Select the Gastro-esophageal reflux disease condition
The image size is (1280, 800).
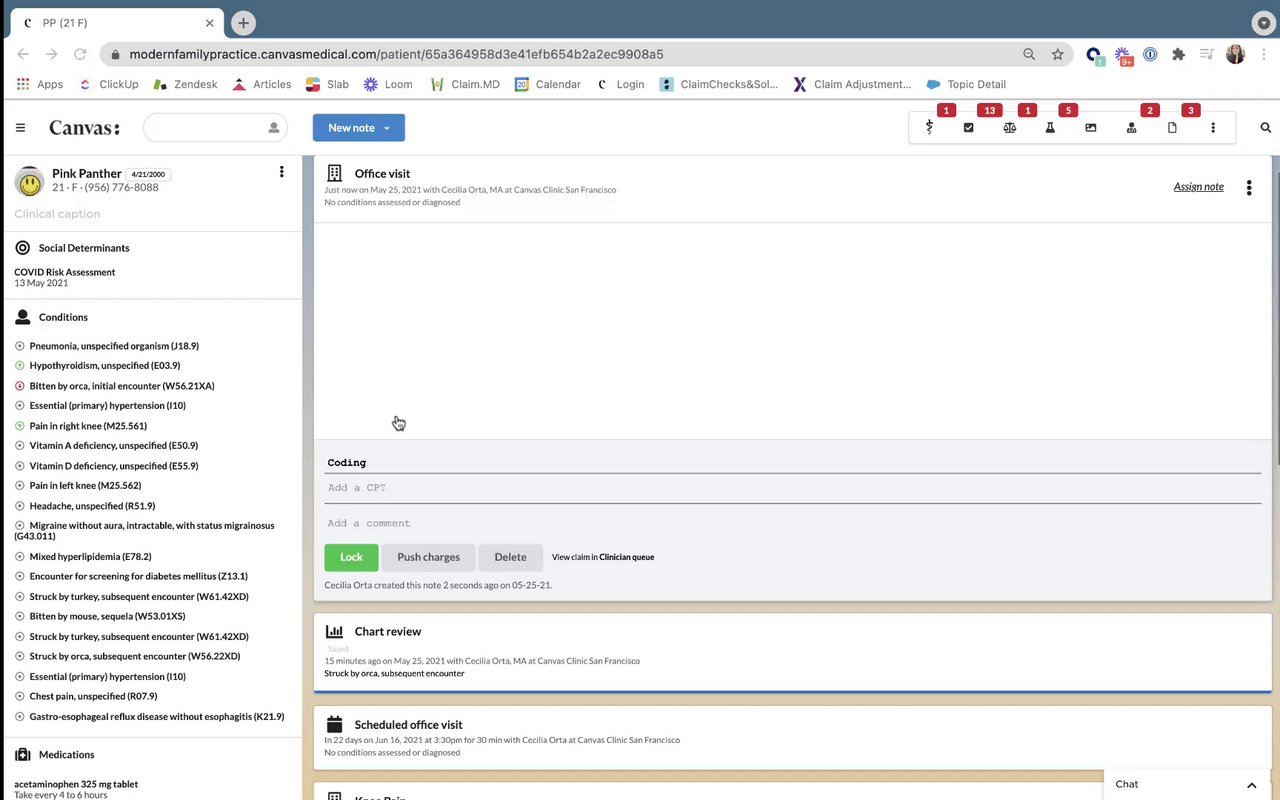coord(157,717)
